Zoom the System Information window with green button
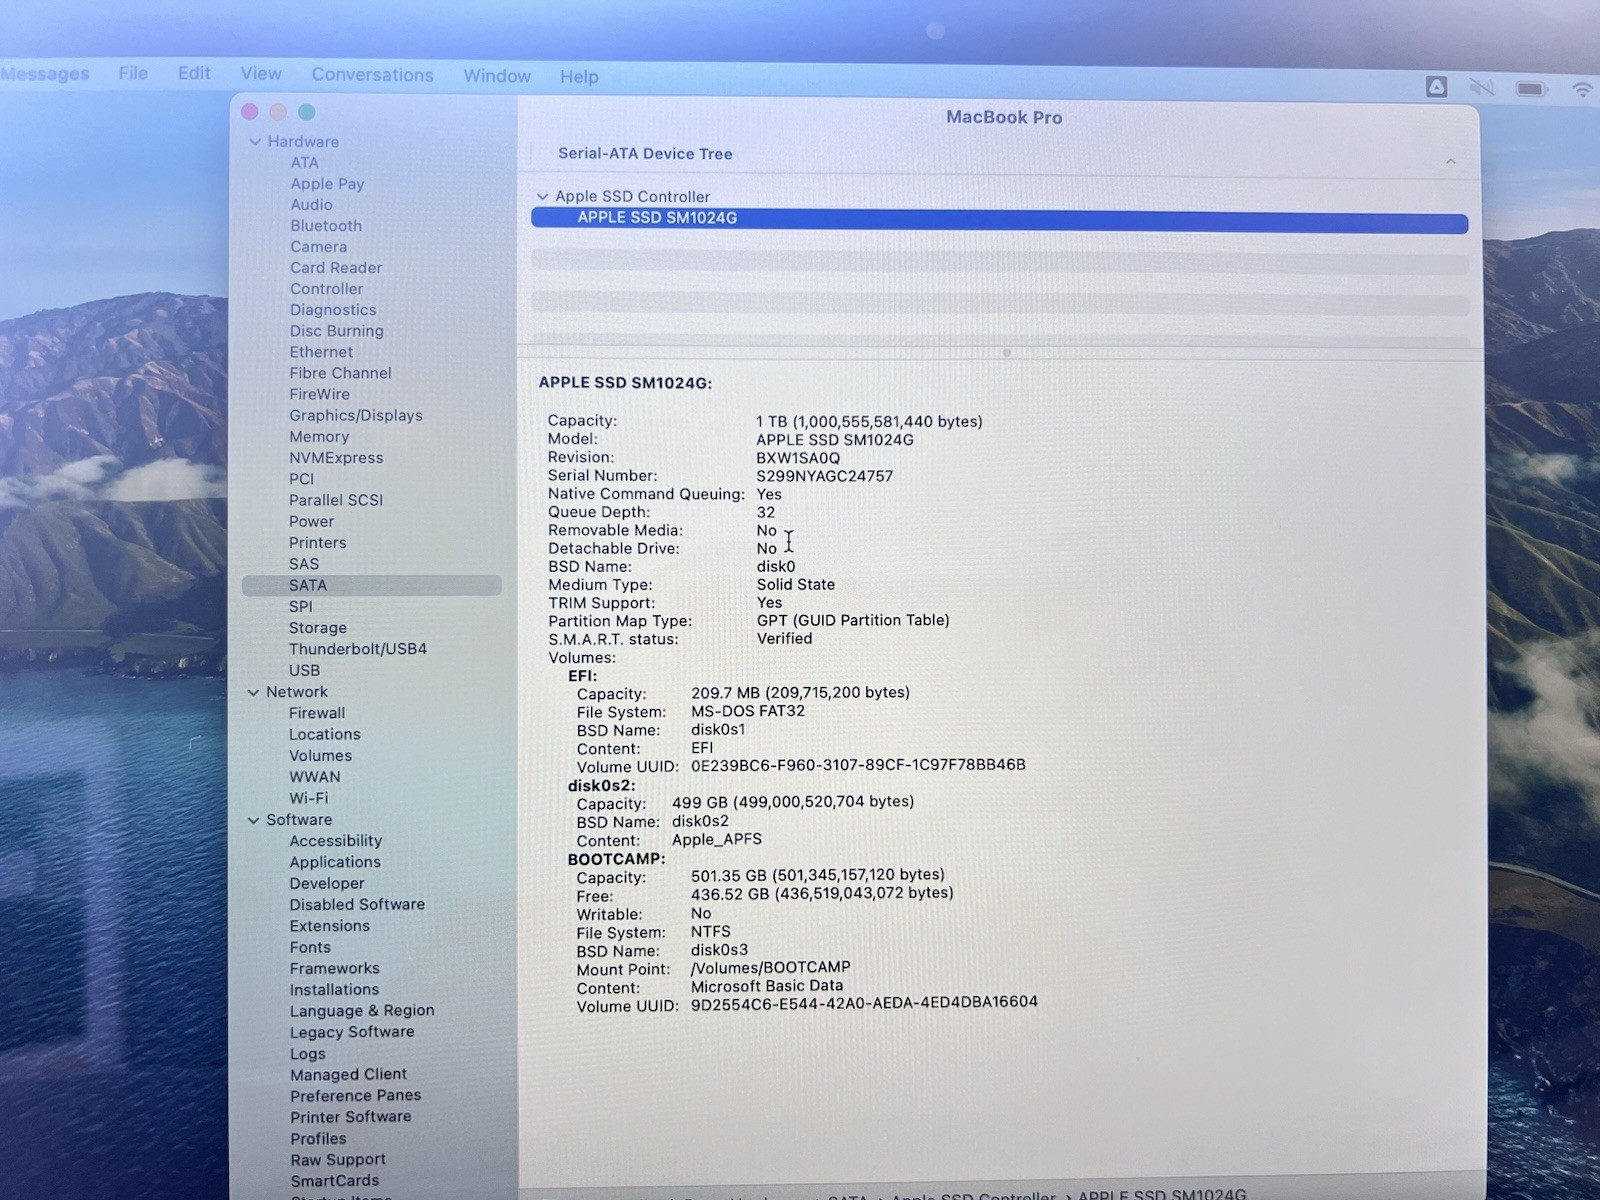 coord(307,112)
